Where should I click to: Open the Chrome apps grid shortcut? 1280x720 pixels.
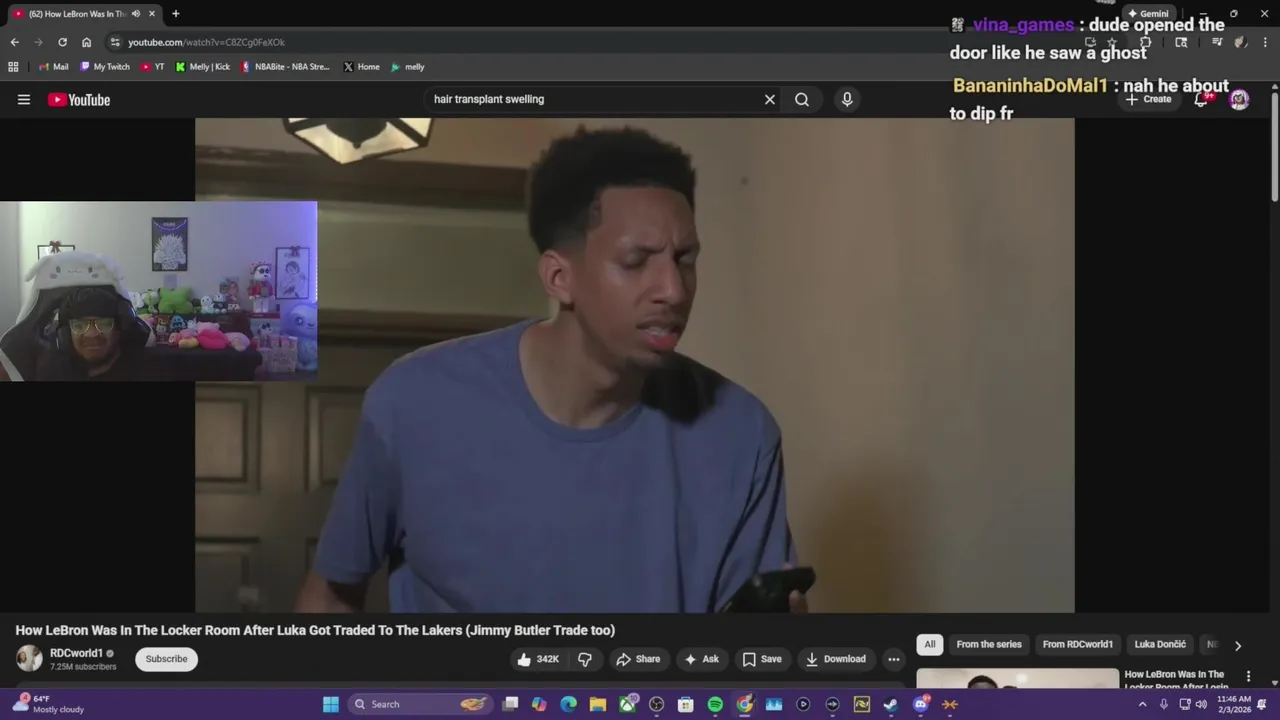point(13,67)
